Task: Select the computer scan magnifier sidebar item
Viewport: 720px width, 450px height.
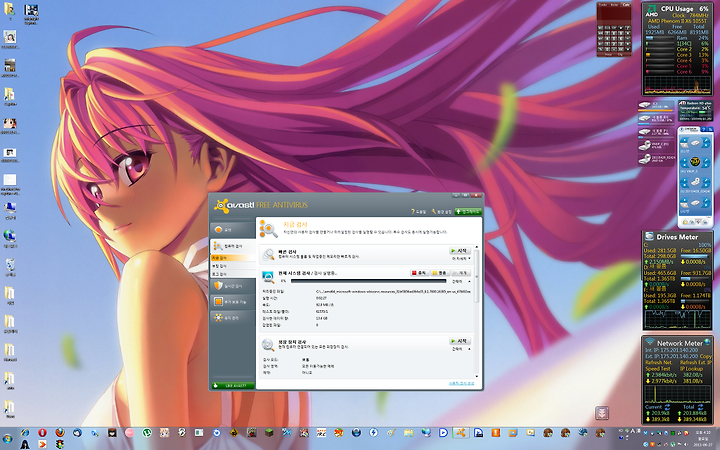Action: pos(232,247)
